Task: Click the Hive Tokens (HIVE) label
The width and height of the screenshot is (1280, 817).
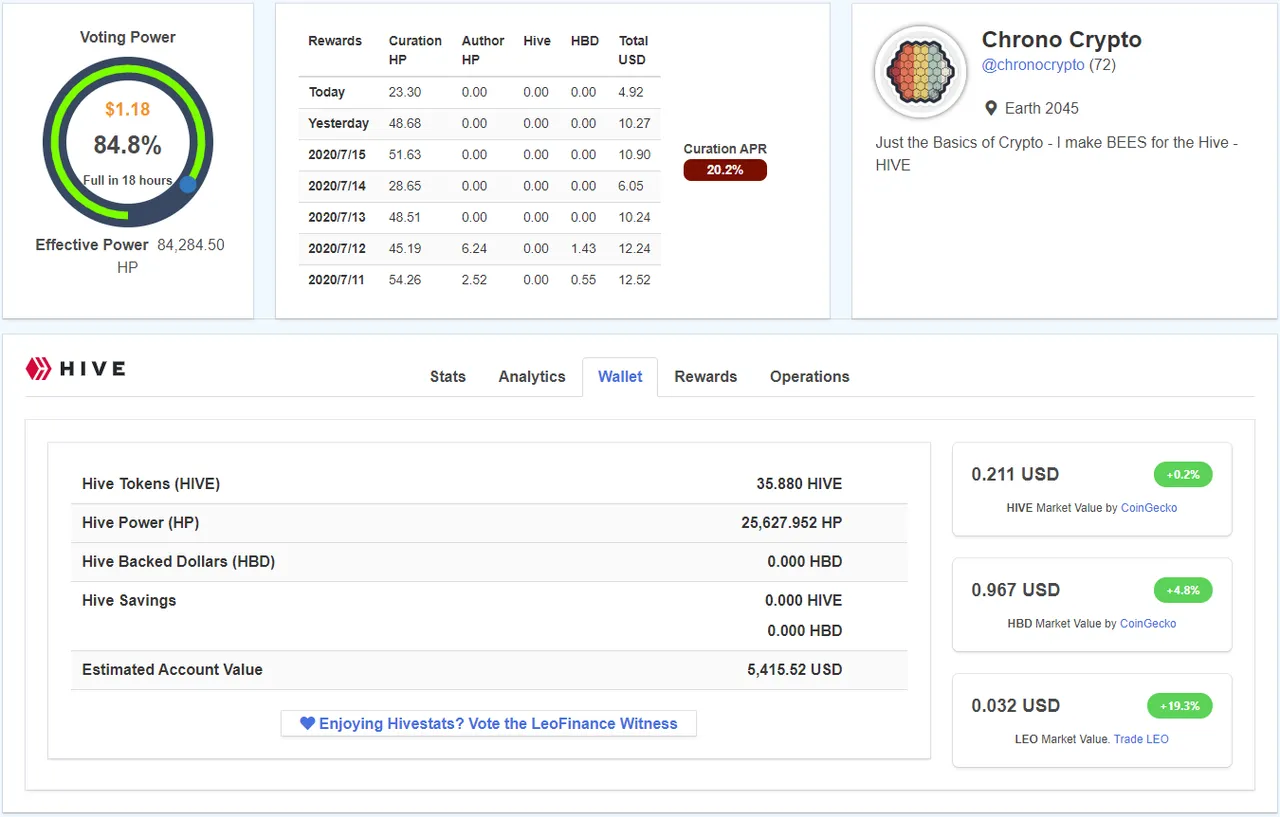Action: pos(151,484)
